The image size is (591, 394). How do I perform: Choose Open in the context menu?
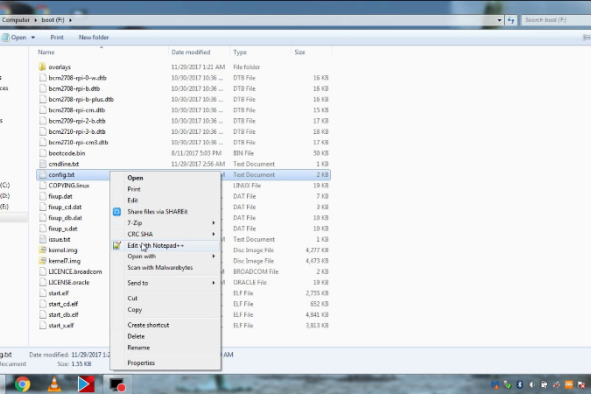165,178
